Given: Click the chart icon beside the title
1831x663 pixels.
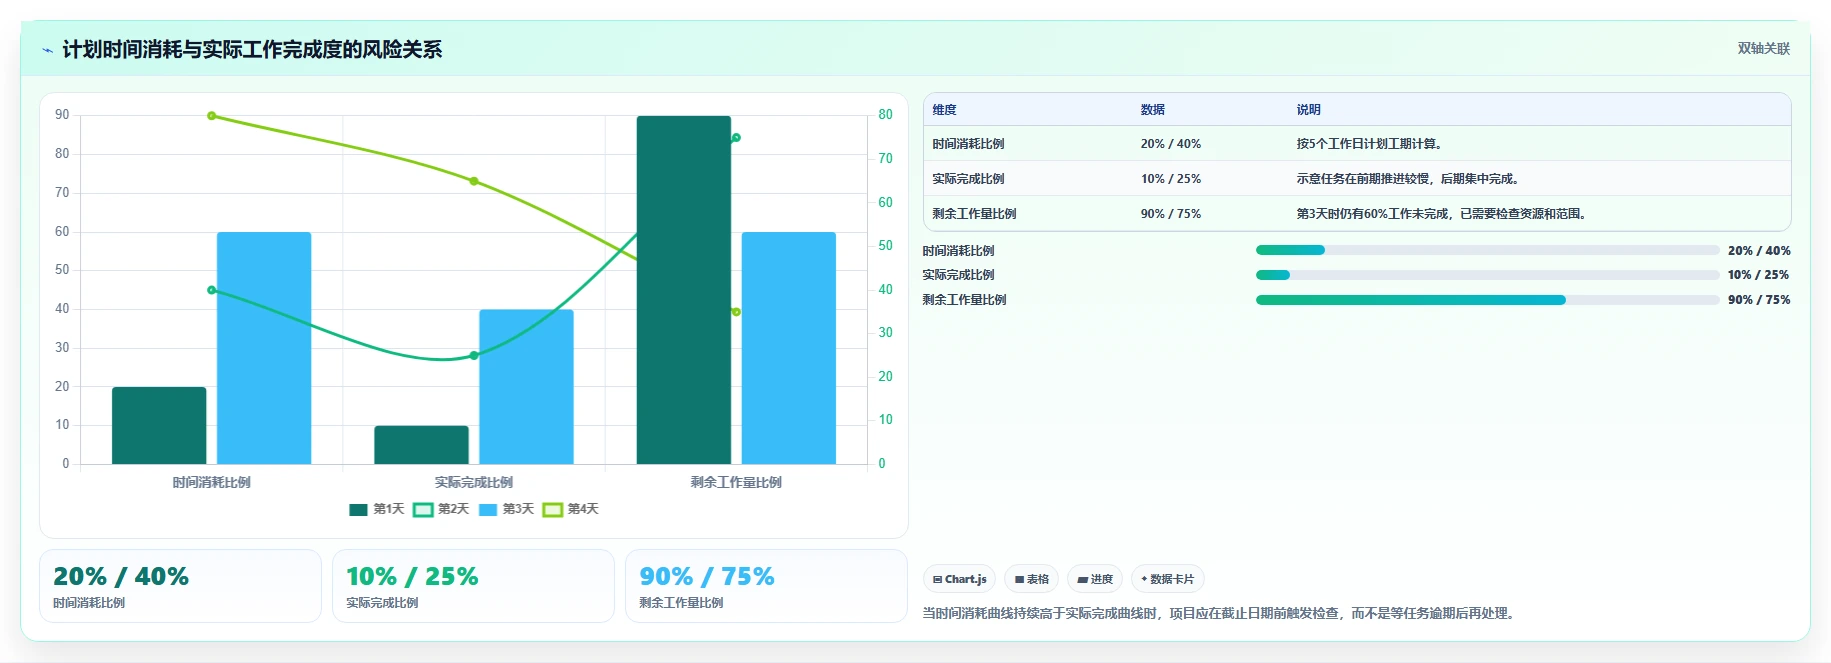Looking at the screenshot, I should (47, 50).
